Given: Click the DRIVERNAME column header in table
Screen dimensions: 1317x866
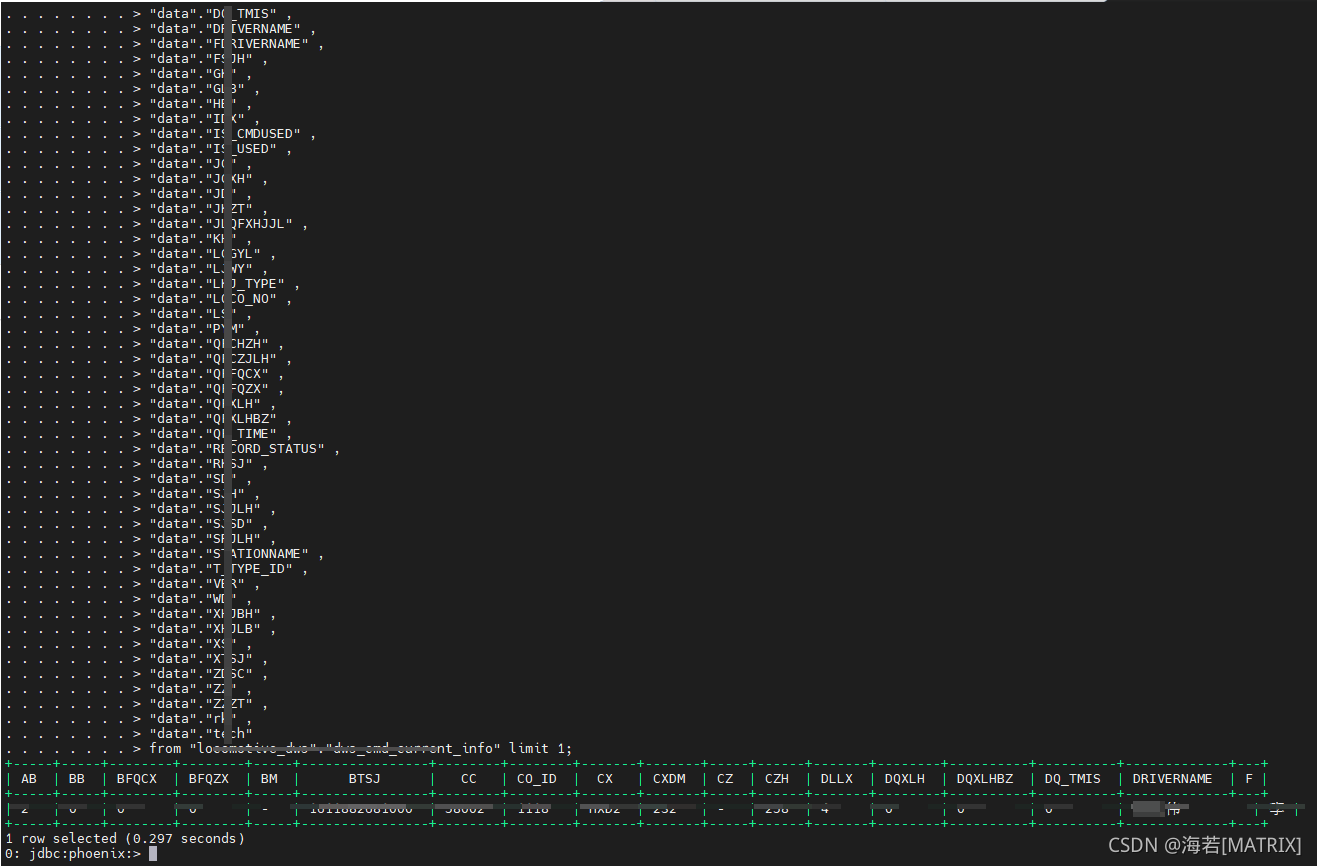Looking at the screenshot, I should (1172, 779).
